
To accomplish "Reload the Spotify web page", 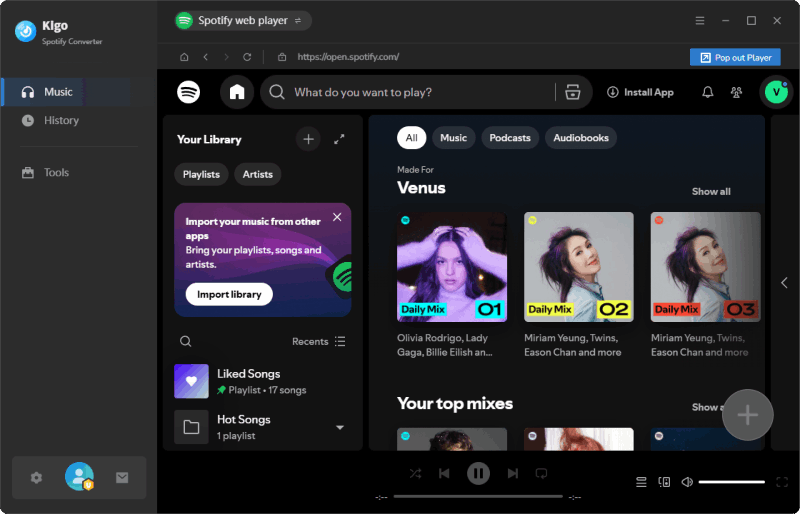I will 247,57.
